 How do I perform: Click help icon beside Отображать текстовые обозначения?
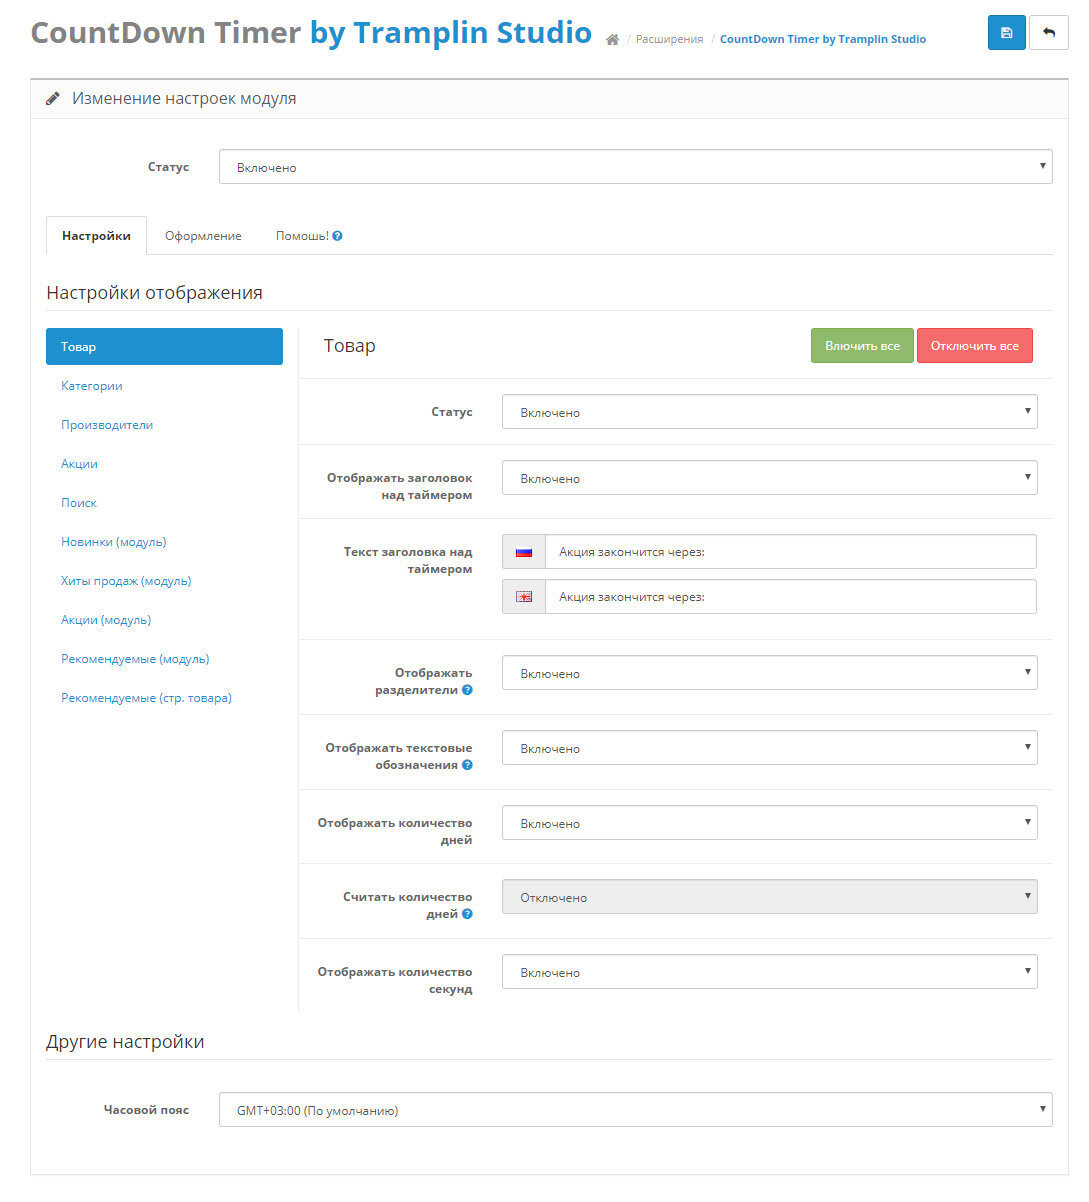(467, 765)
